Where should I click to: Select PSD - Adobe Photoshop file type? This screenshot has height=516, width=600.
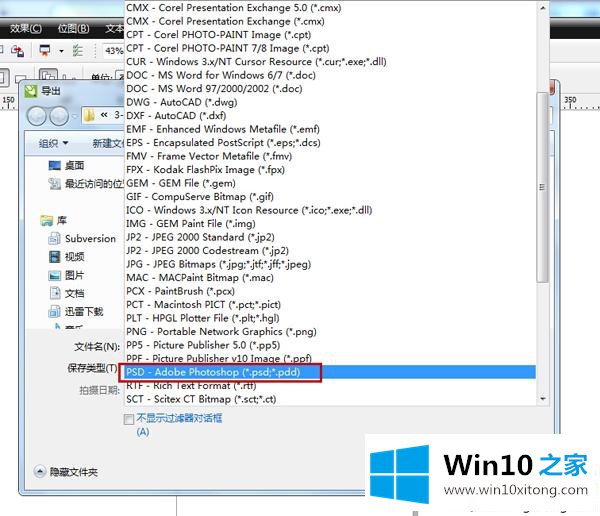point(331,372)
